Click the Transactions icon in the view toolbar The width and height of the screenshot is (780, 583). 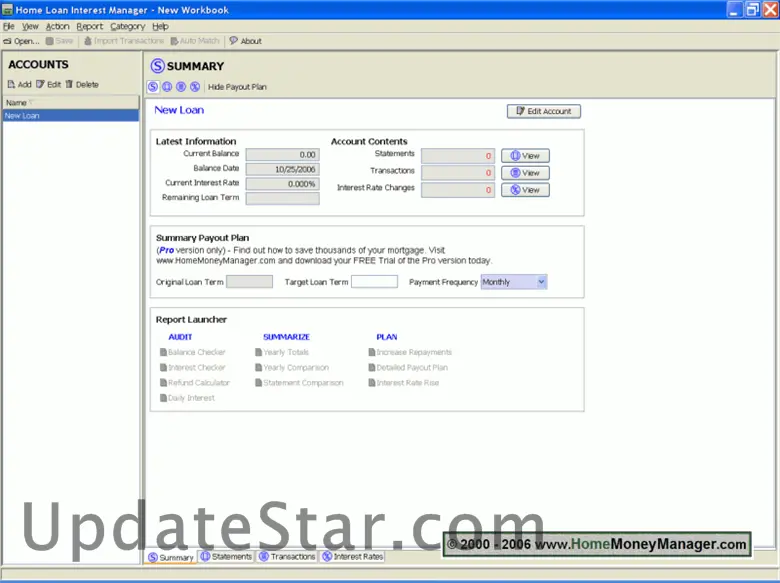pyautogui.click(x=181, y=87)
